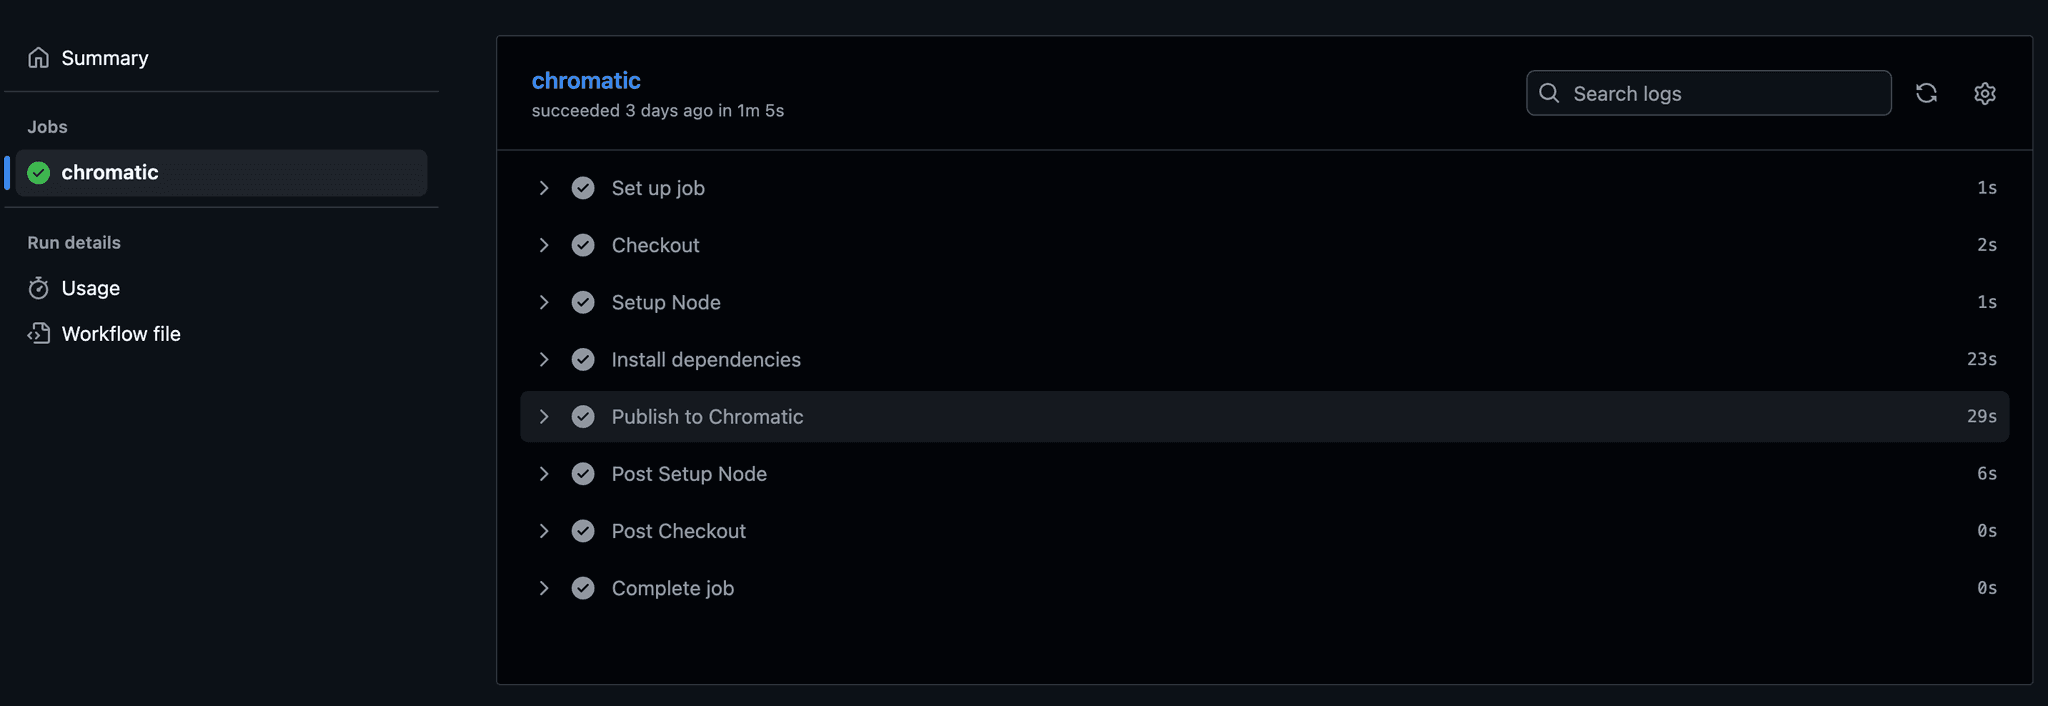Click the Checkout step success checkmark
The height and width of the screenshot is (706, 2048).
[x=583, y=245]
